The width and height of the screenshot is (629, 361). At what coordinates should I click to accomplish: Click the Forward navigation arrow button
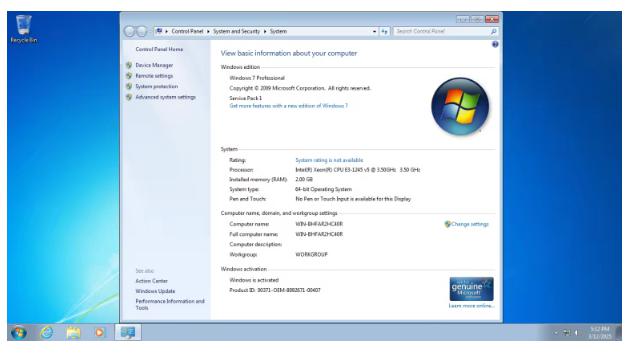[142, 31]
